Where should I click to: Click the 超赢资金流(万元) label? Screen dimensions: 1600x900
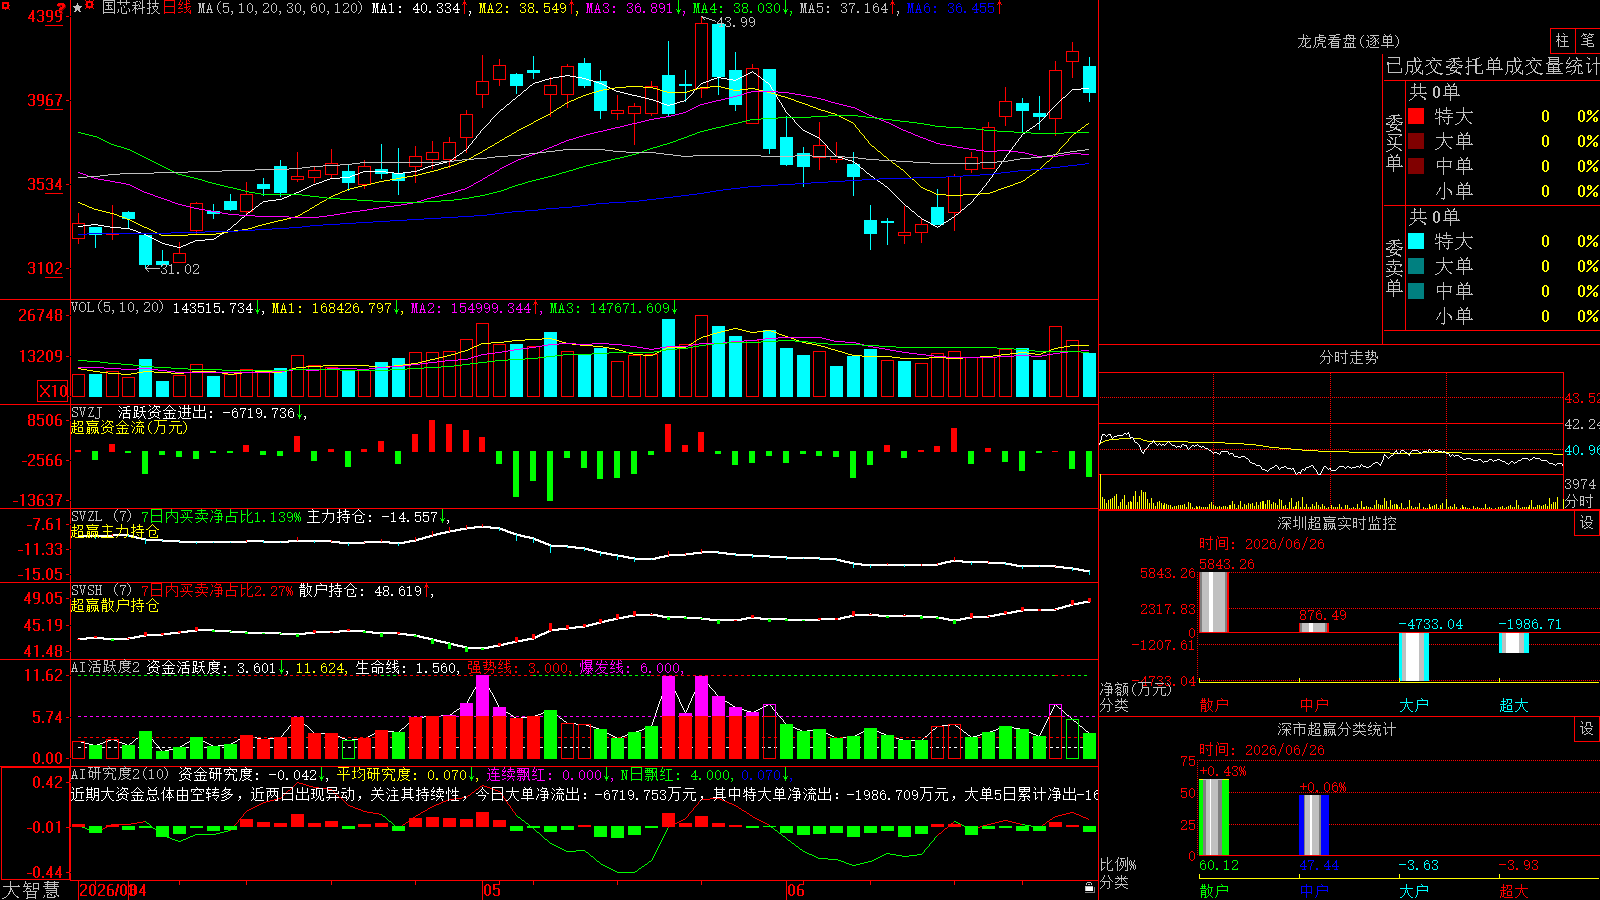[x=129, y=427]
